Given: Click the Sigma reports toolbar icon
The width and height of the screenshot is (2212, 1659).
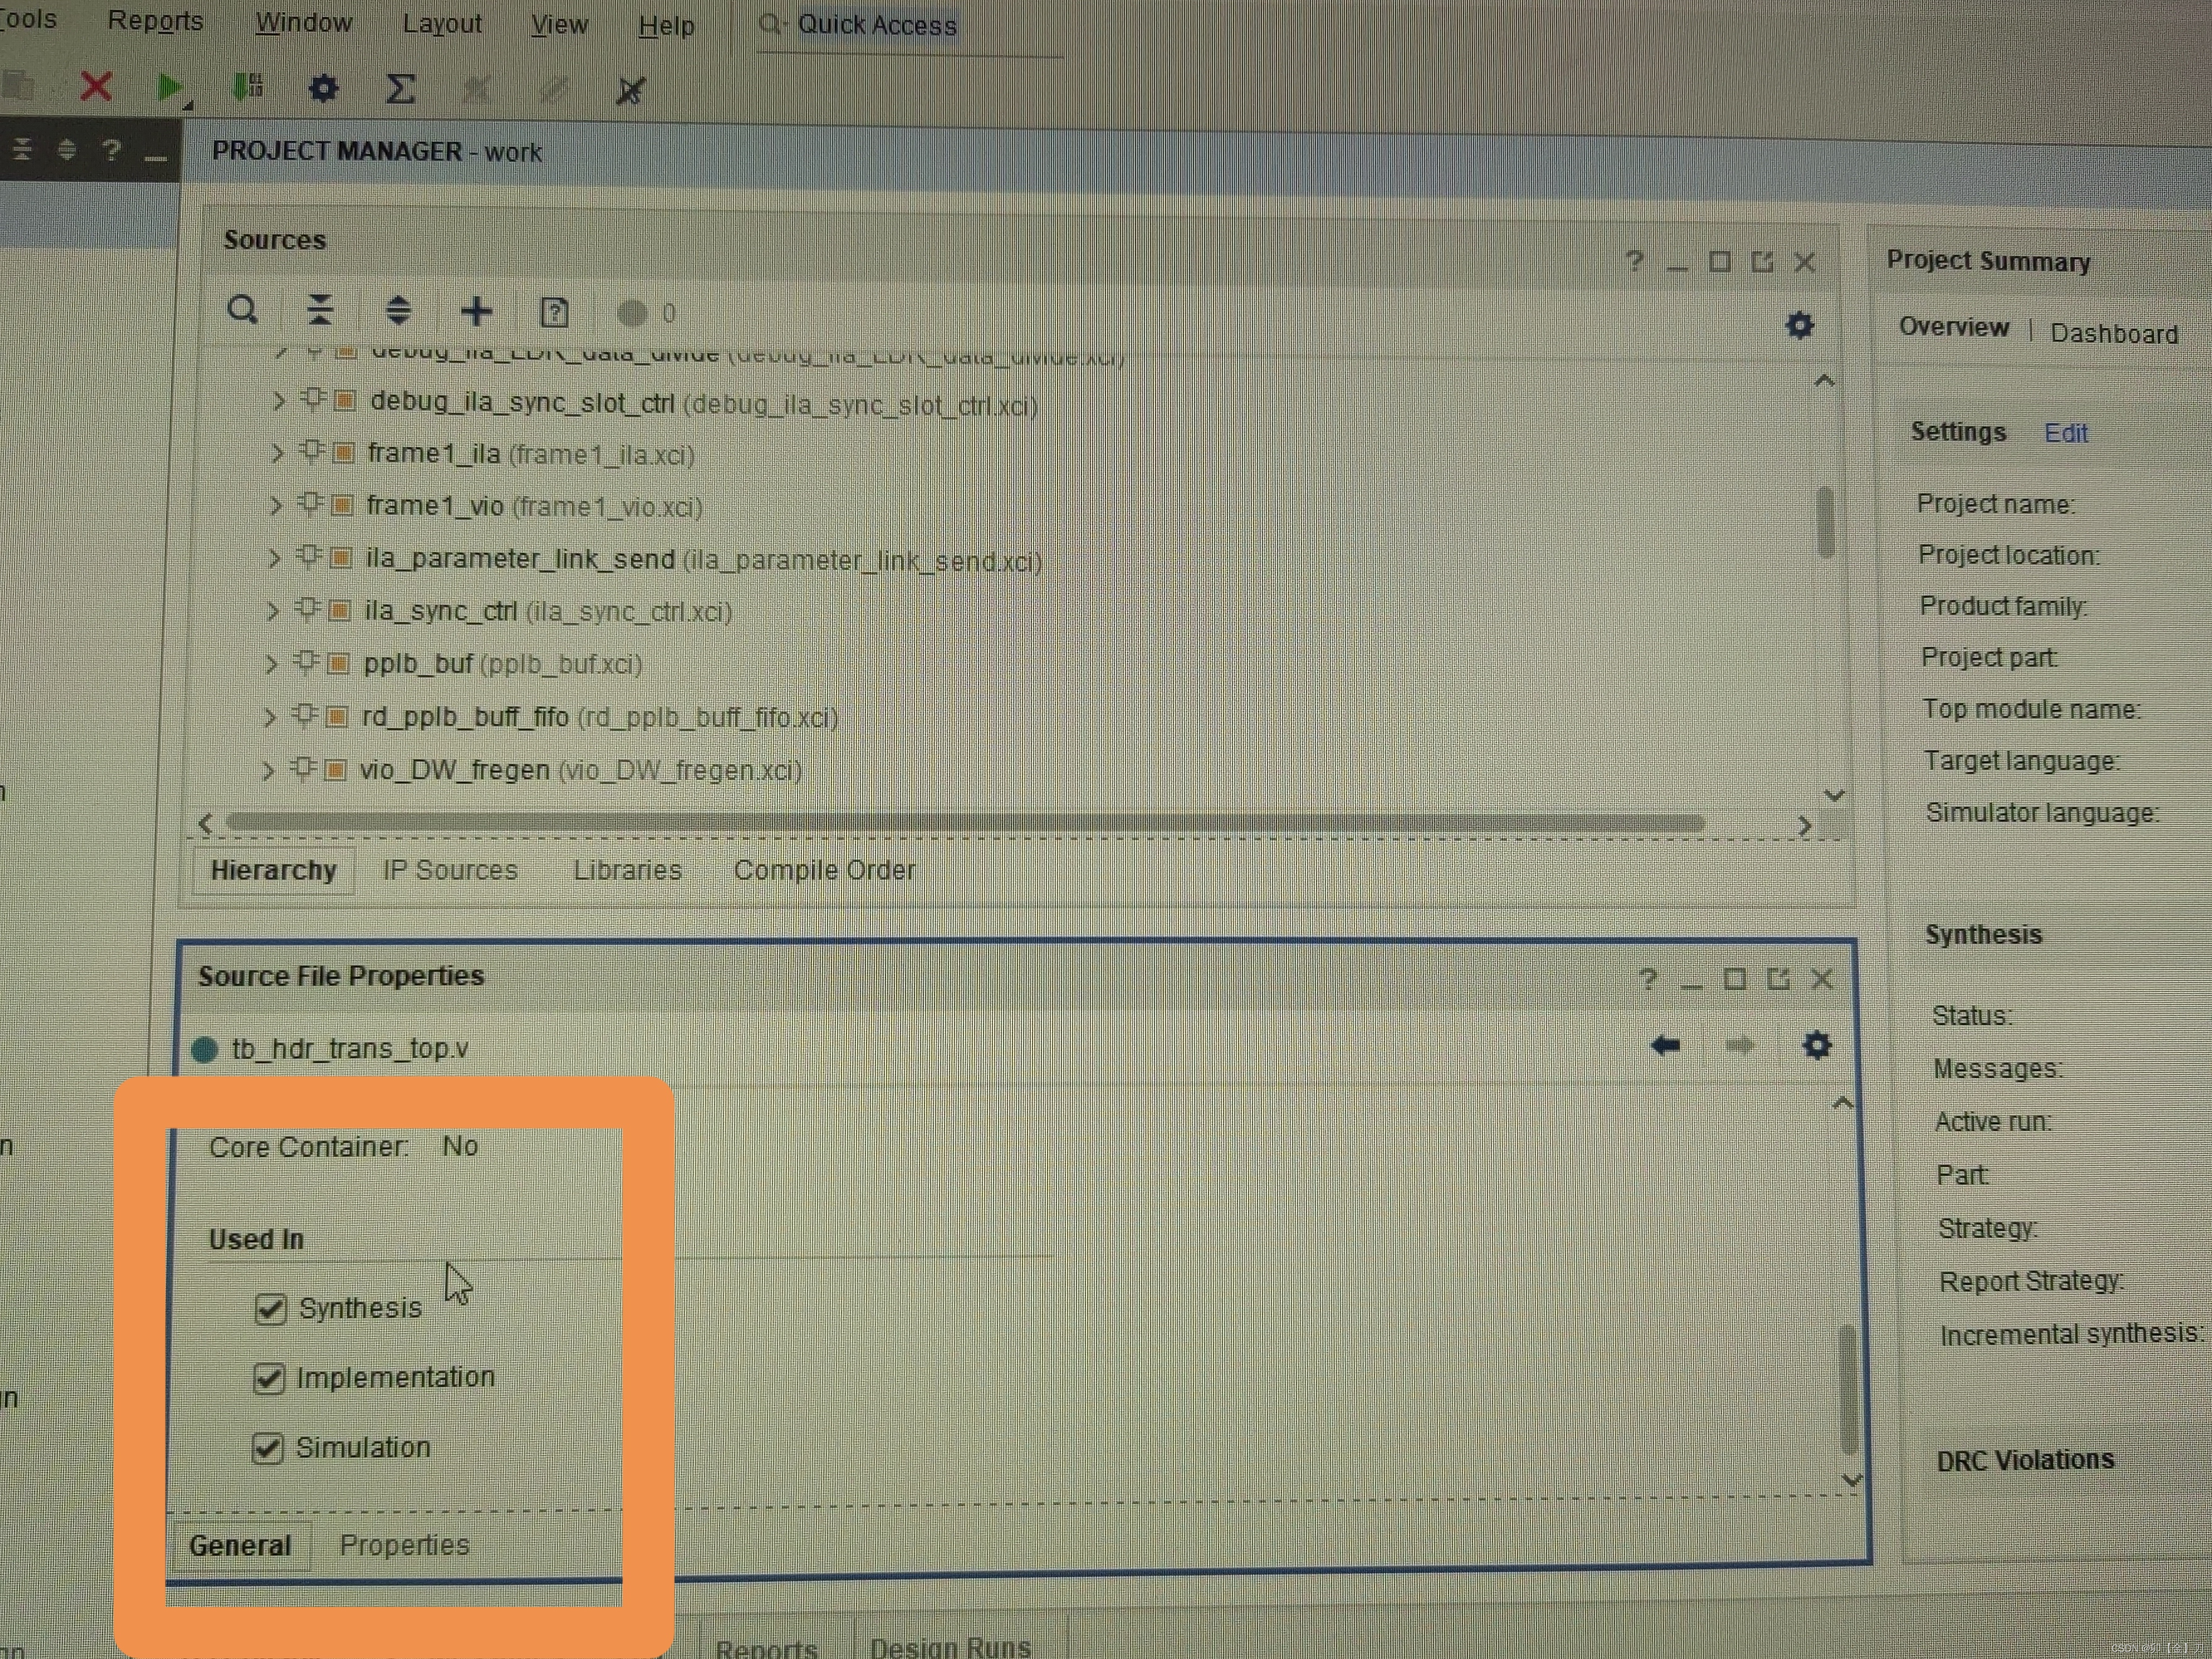Looking at the screenshot, I should point(400,89).
